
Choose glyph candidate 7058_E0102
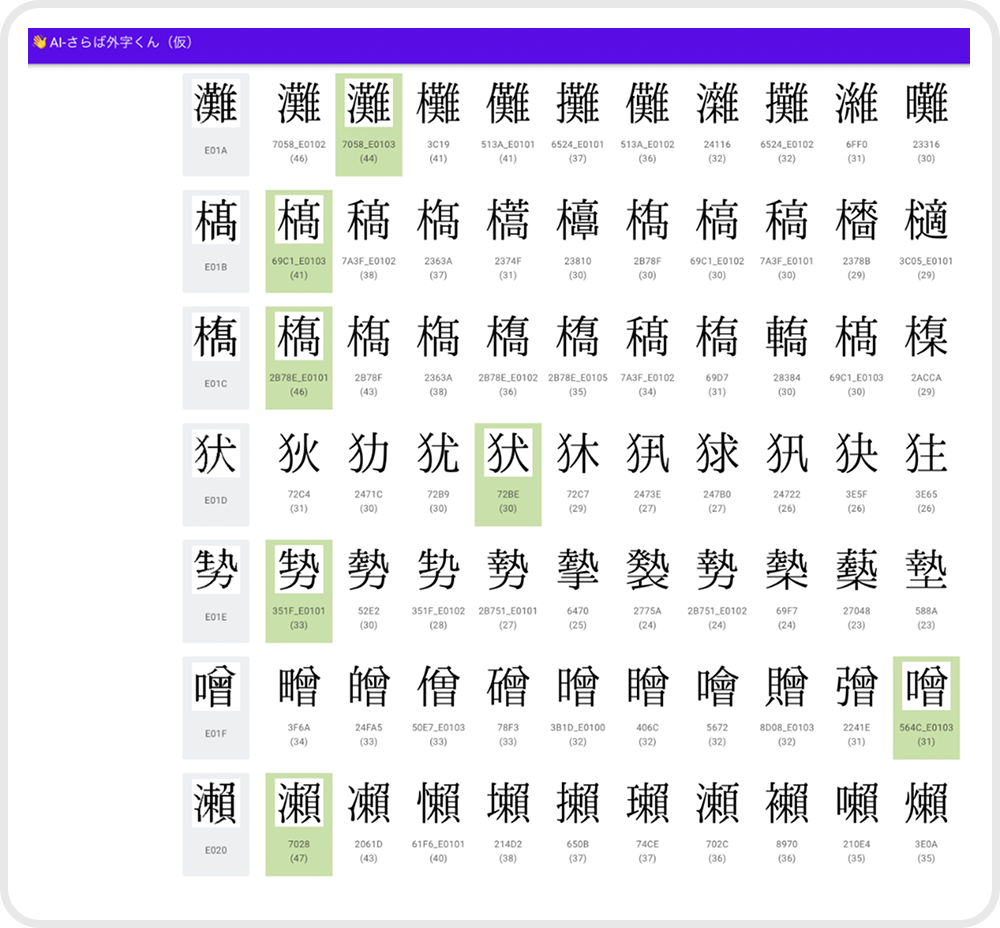pos(299,124)
